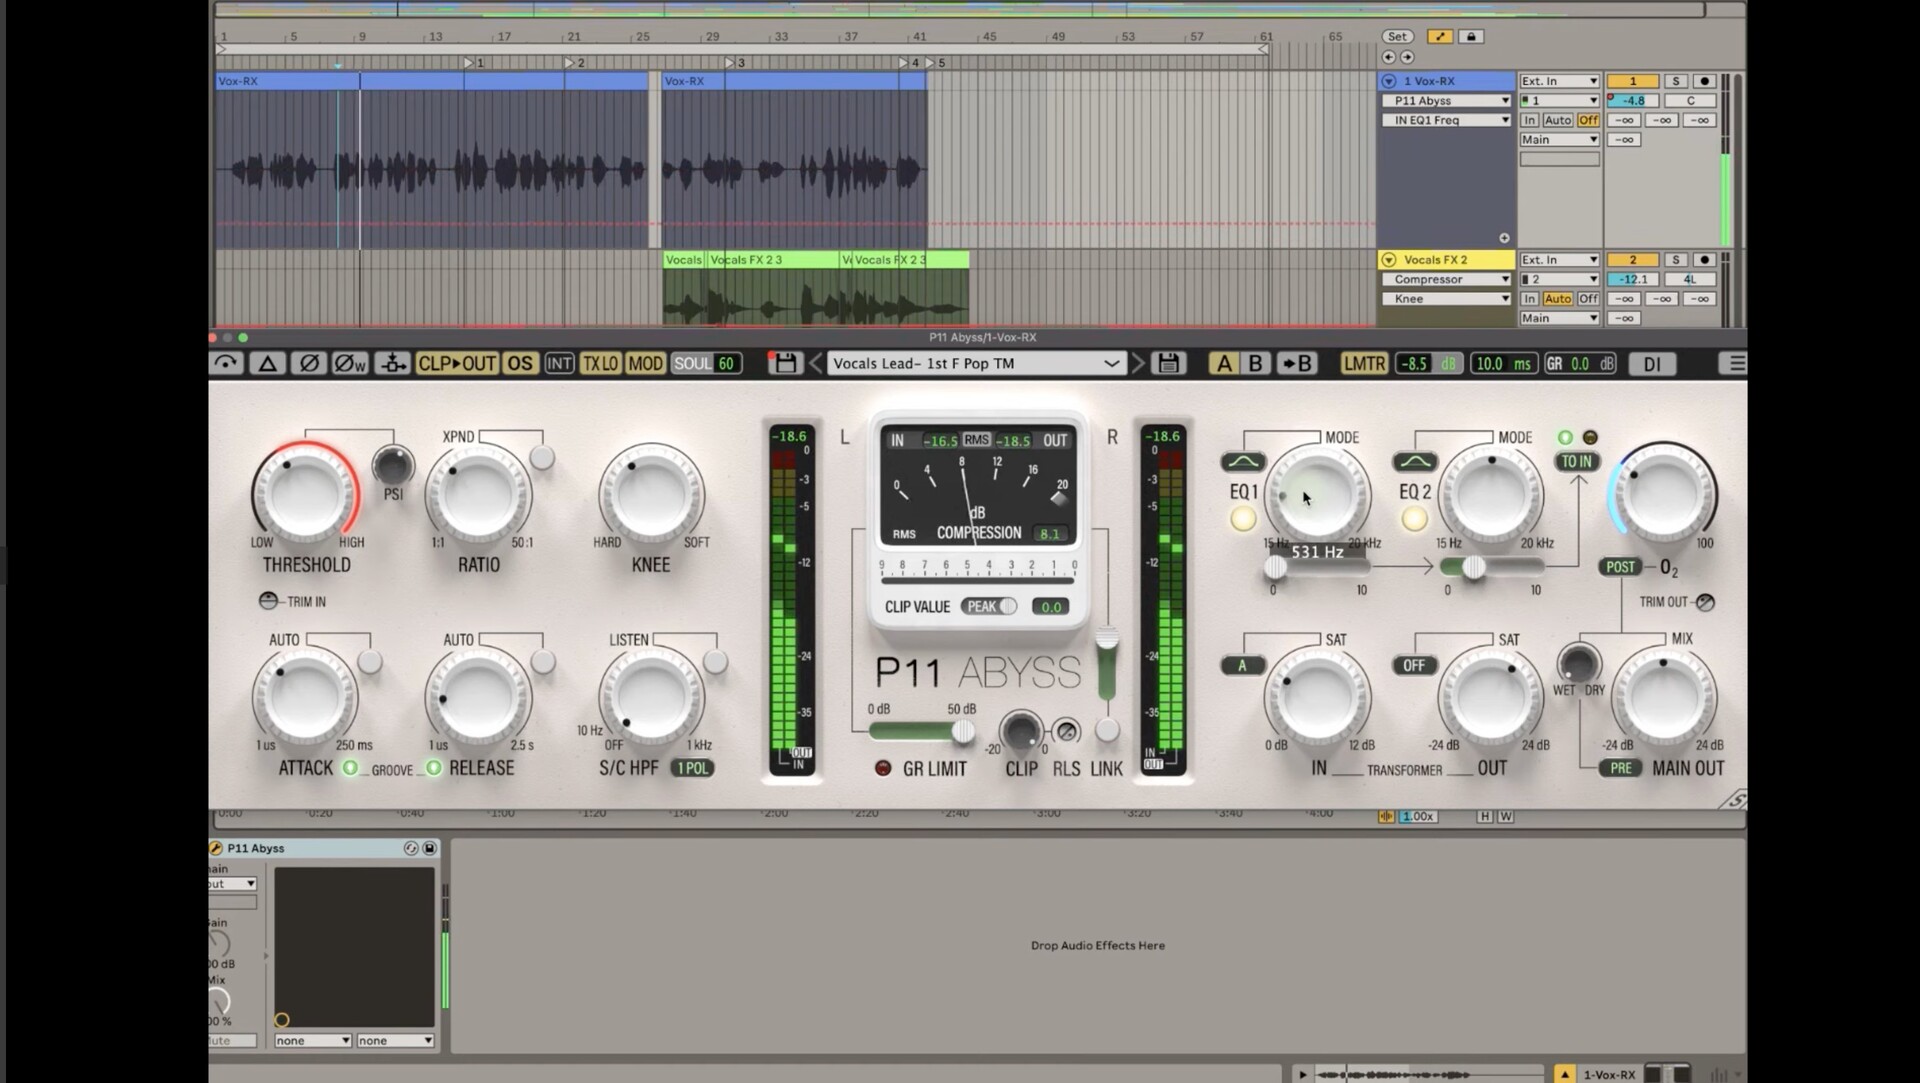Screen dimensions: 1920x1083
Task: Open the Knee parameter dropdown
Action: pos(1447,299)
